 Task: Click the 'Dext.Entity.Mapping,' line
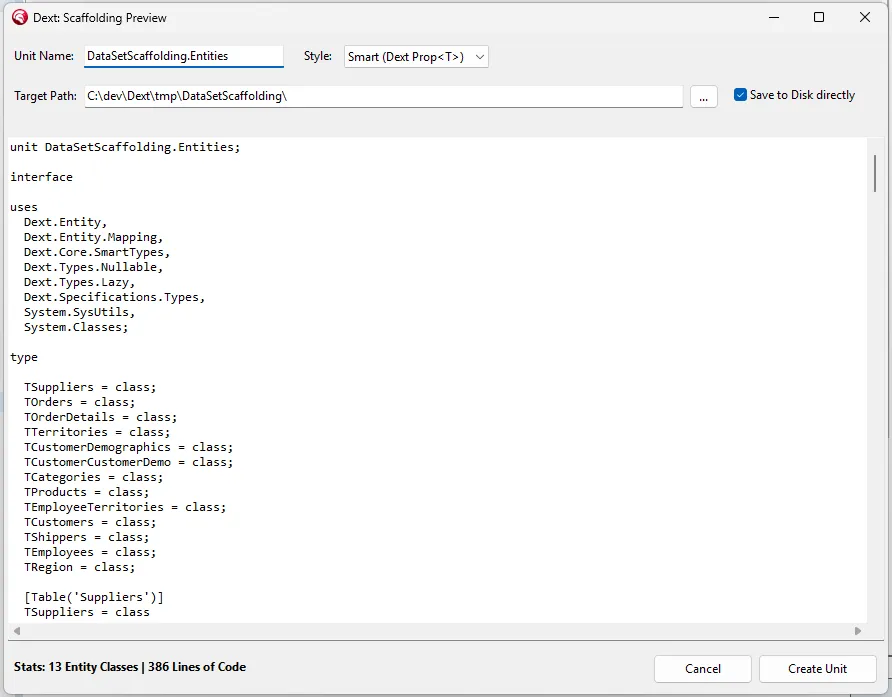click(93, 237)
